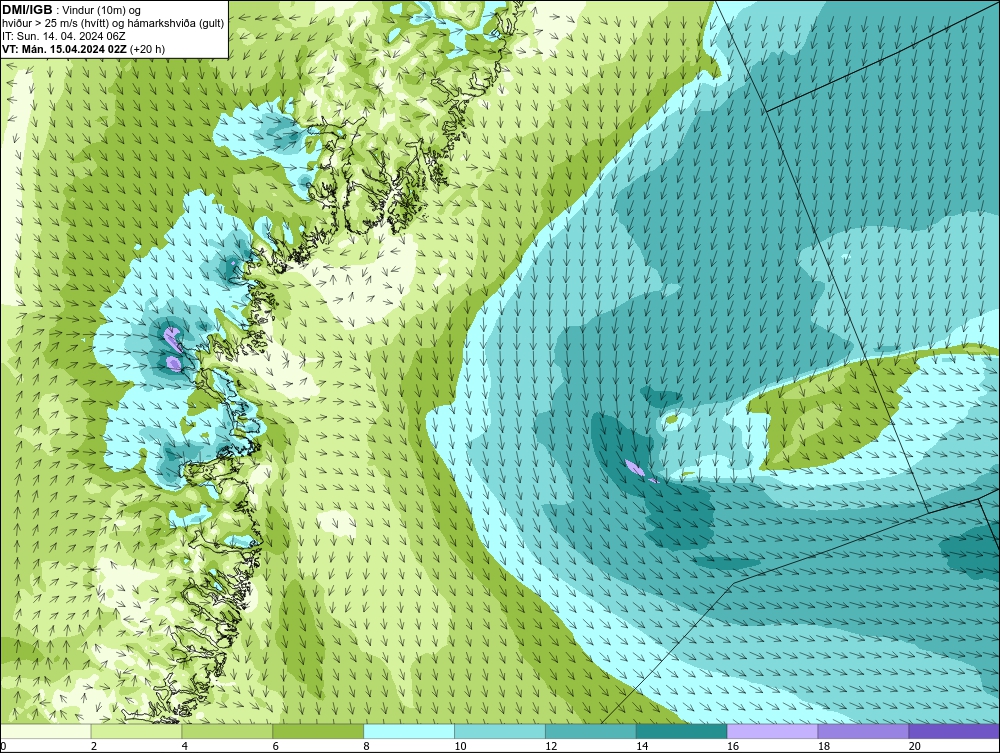Click the legend scale label "16"

(x=733, y=746)
